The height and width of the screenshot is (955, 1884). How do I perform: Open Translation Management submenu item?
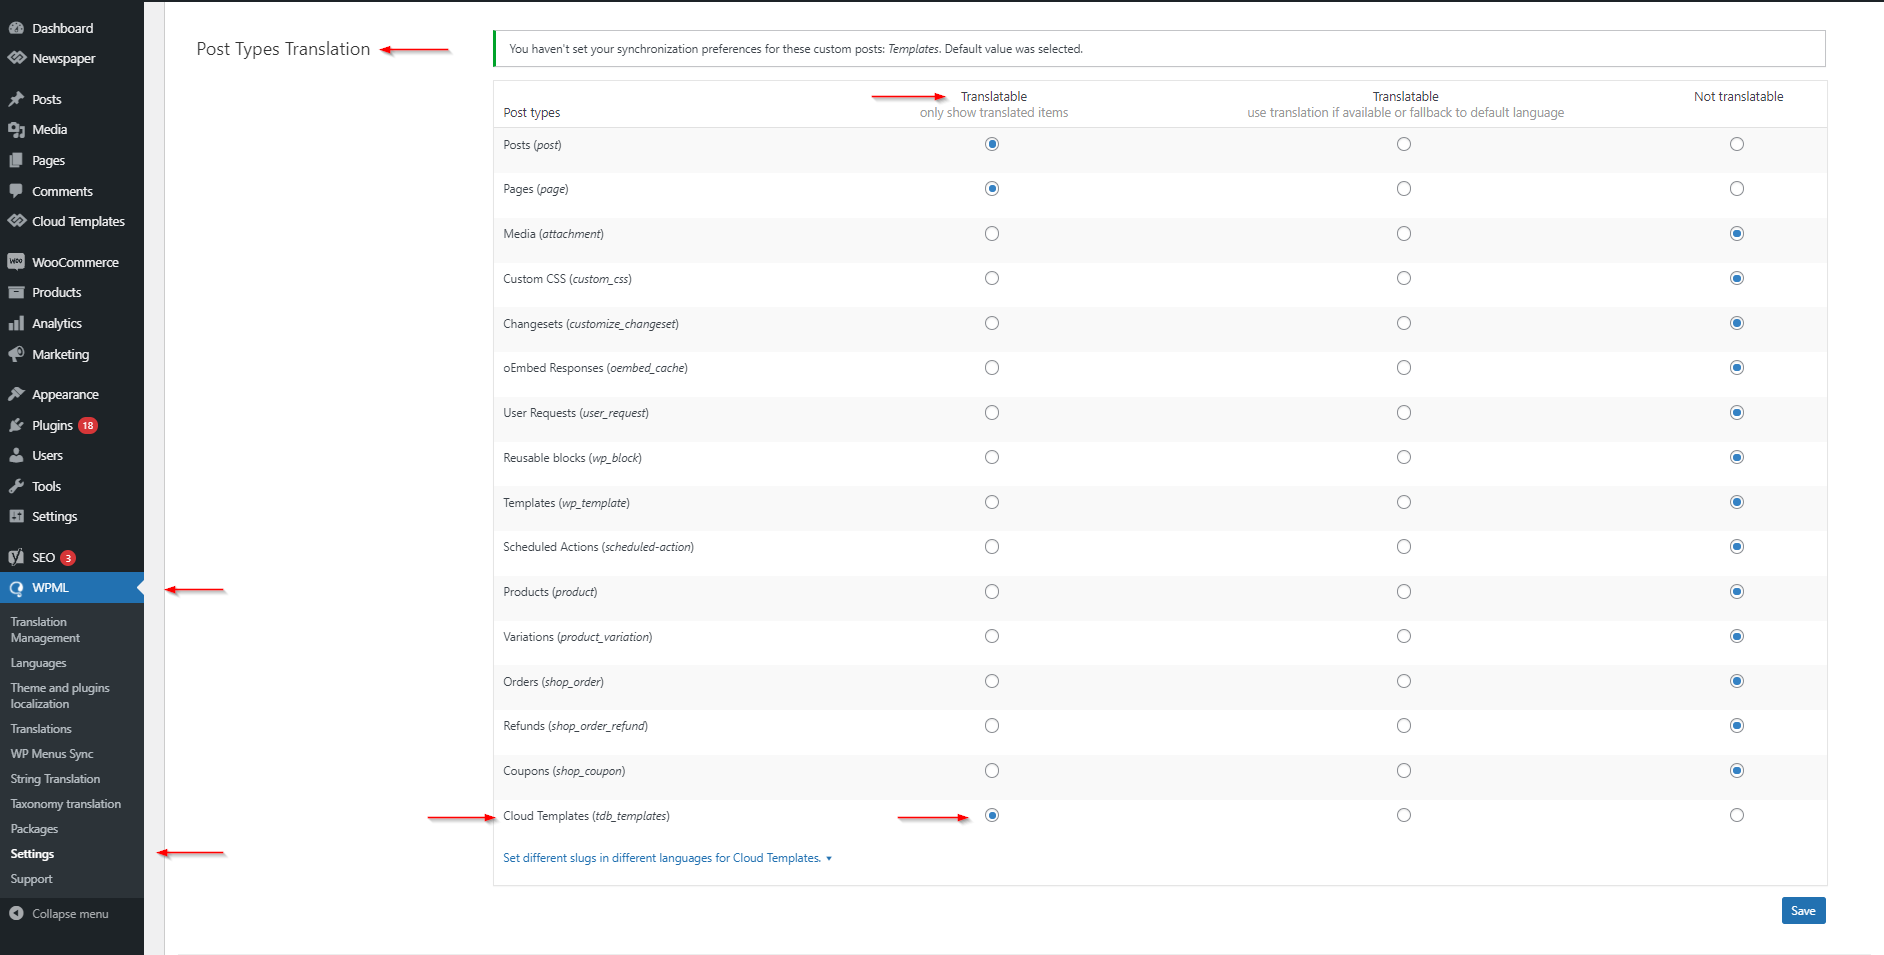(x=45, y=630)
